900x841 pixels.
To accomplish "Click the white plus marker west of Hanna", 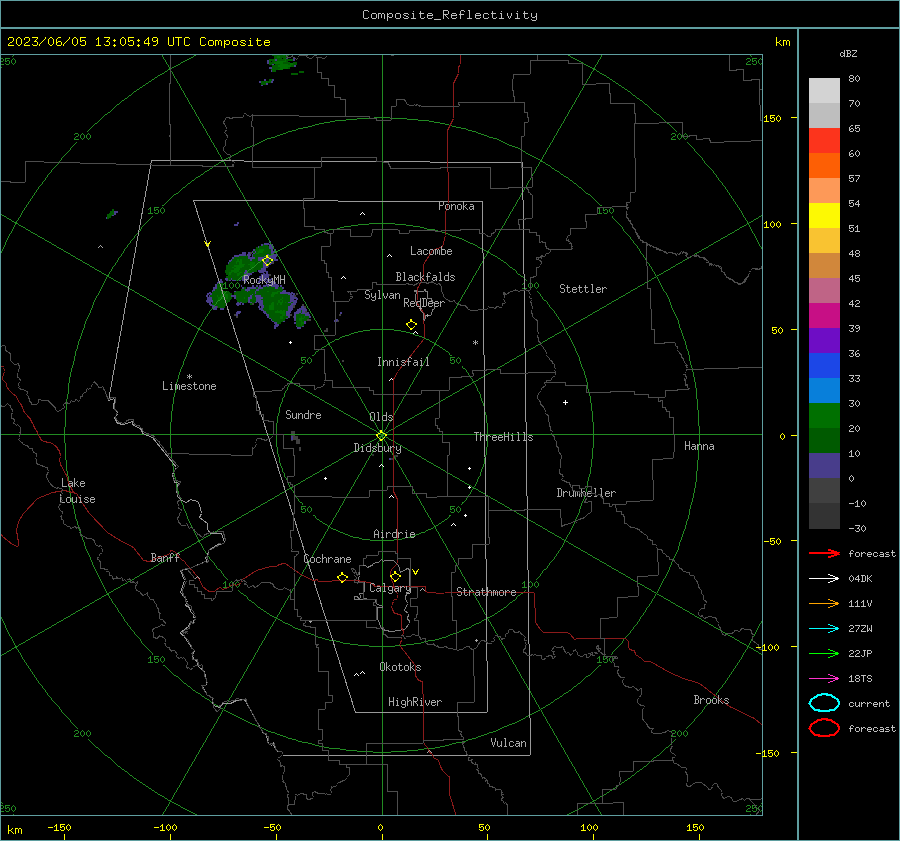I will [565, 402].
